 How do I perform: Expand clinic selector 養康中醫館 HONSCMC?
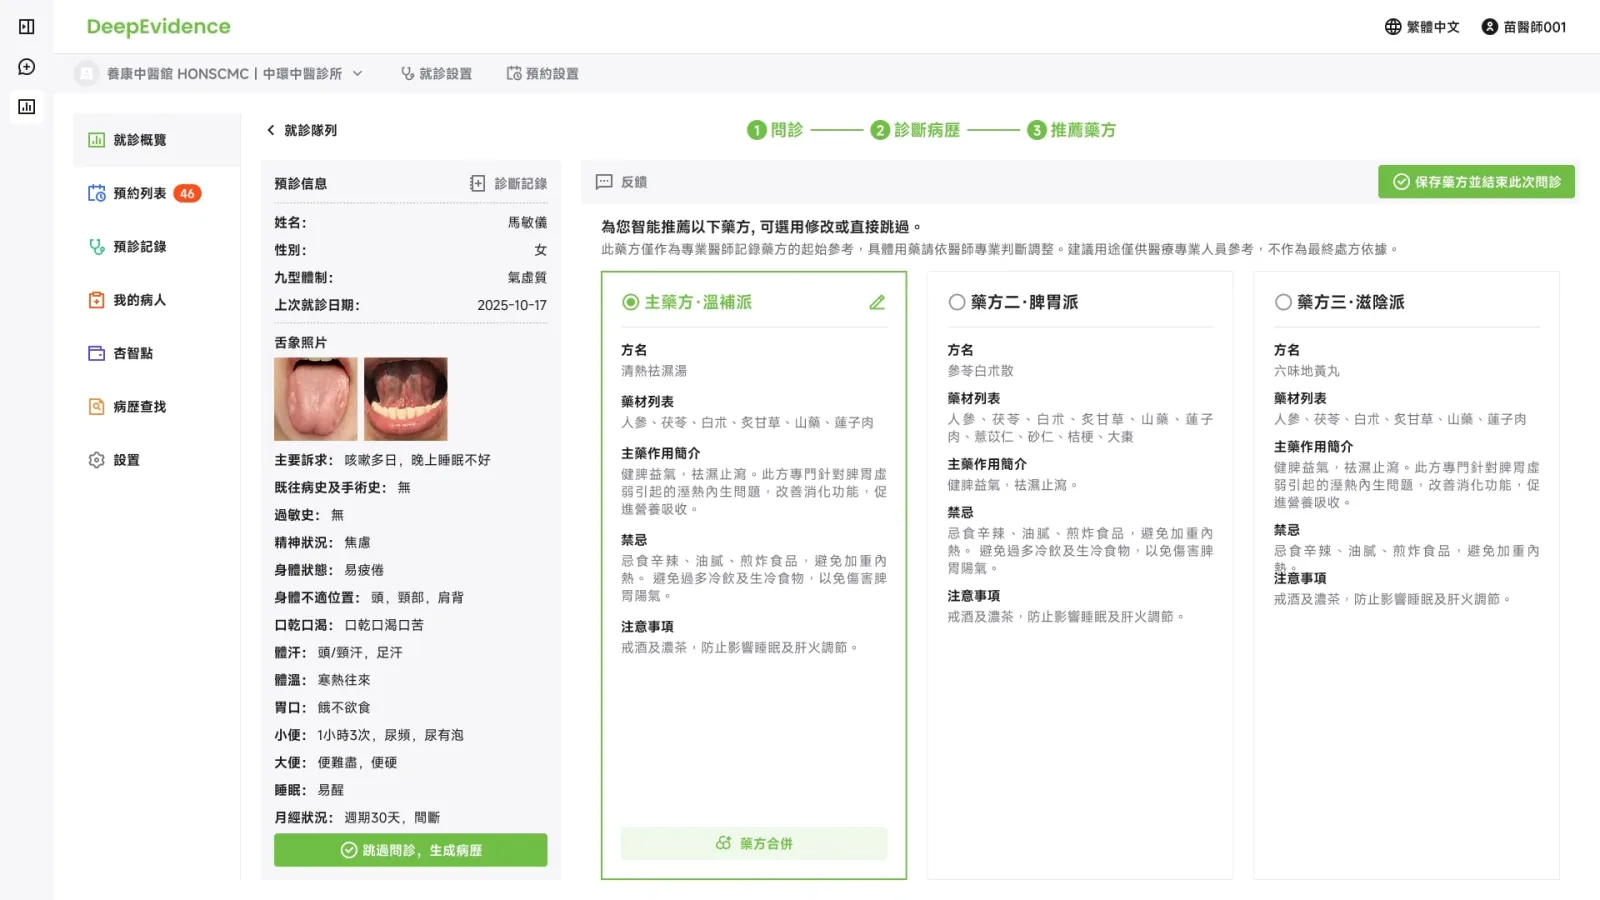(x=220, y=73)
